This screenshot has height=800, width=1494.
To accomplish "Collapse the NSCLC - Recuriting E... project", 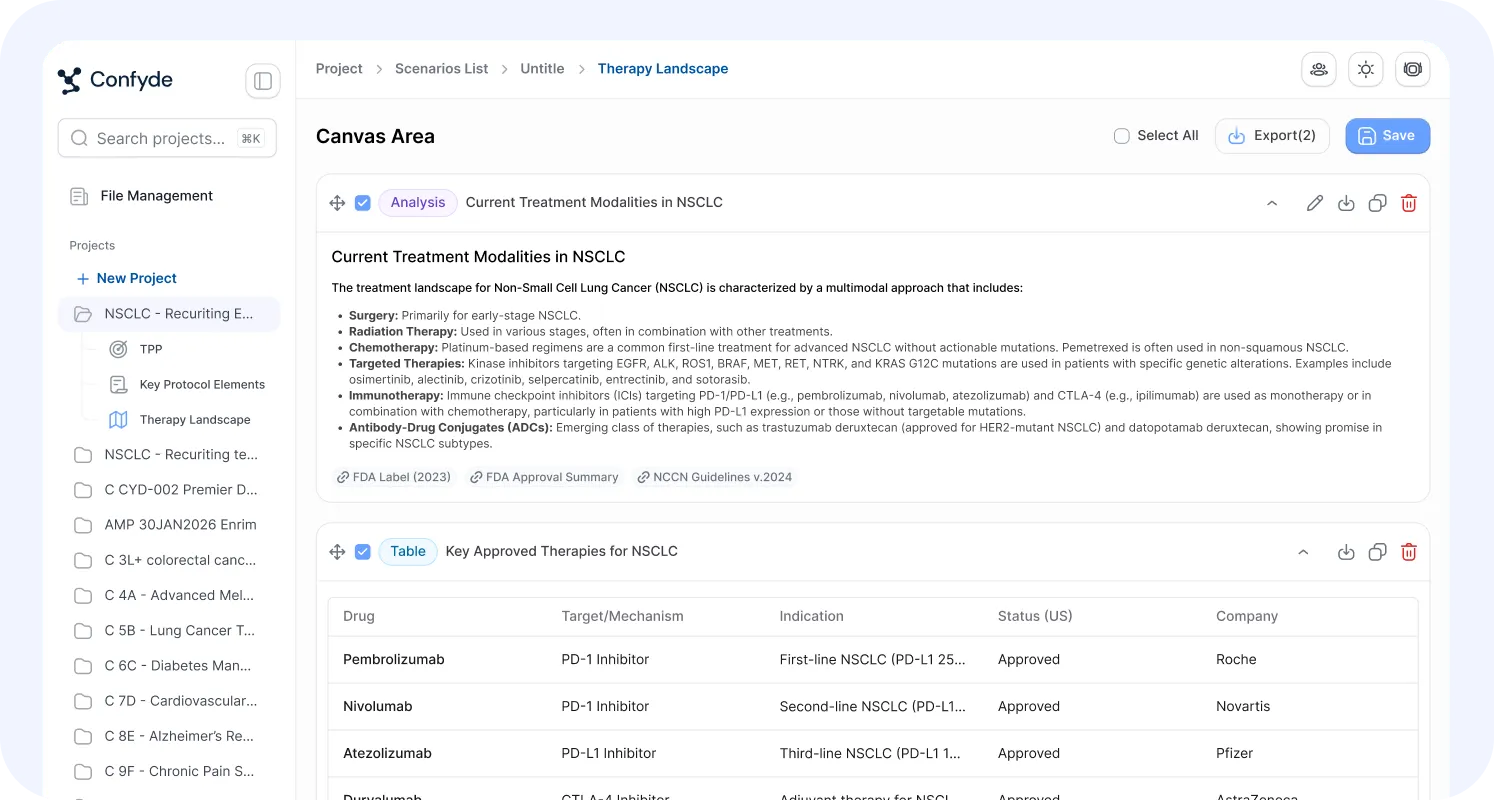I will pos(169,314).
